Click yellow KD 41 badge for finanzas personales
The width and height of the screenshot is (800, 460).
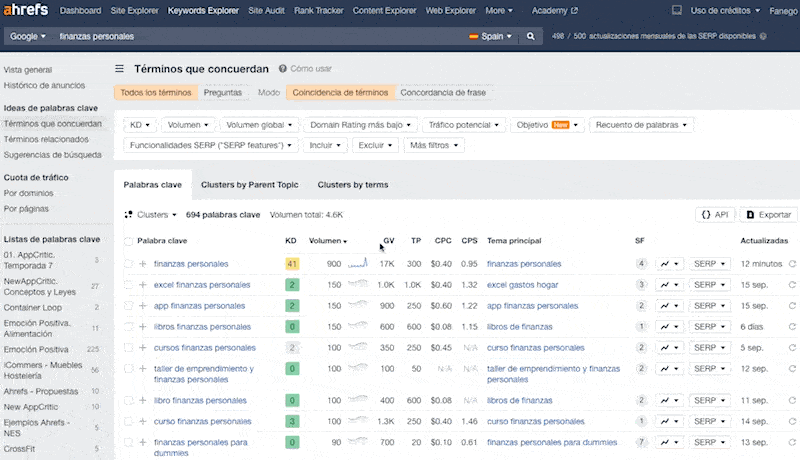click(292, 264)
